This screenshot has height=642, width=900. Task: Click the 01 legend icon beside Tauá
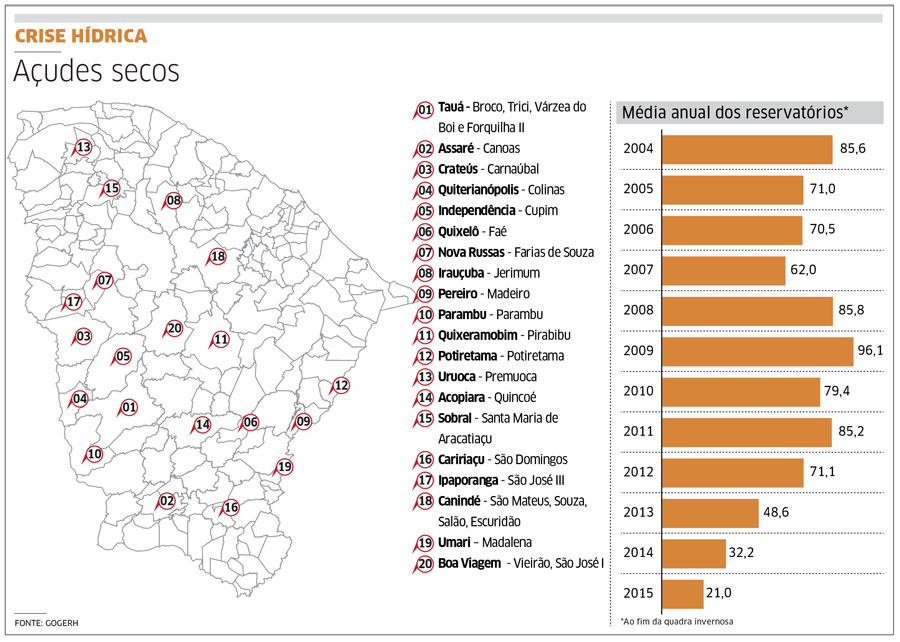424,110
